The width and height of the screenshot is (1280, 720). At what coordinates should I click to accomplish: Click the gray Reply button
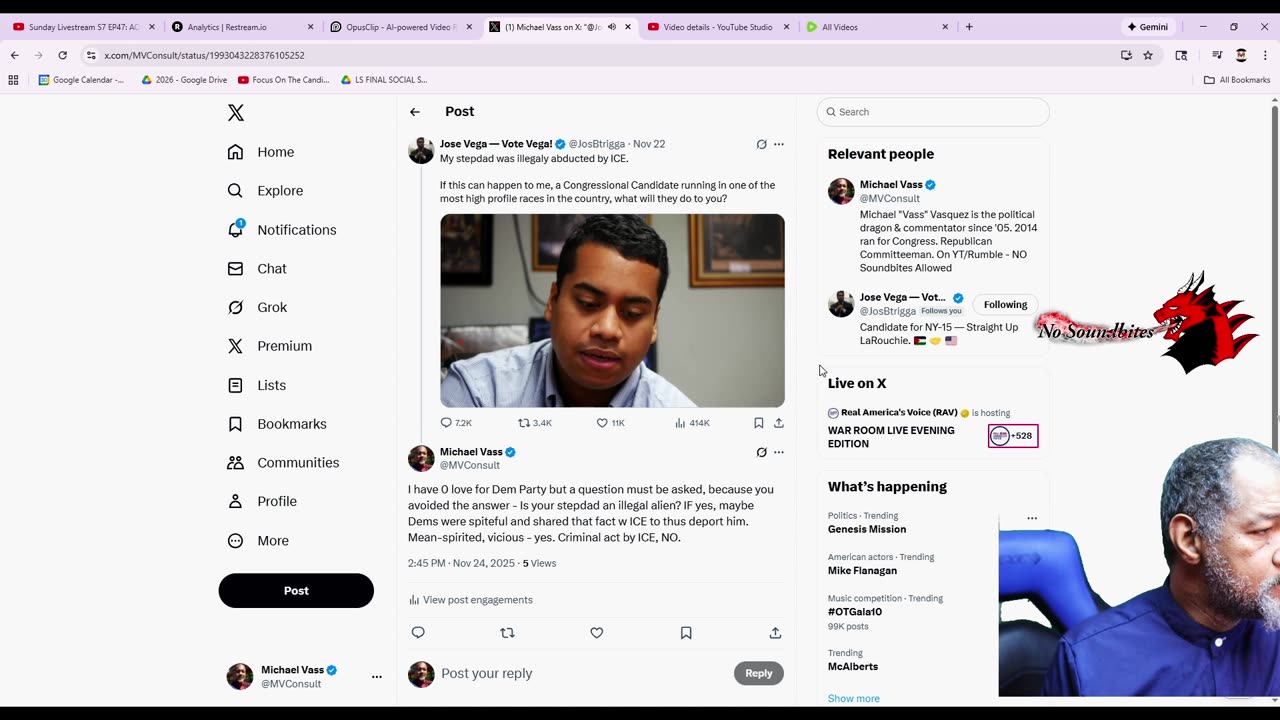pos(759,674)
